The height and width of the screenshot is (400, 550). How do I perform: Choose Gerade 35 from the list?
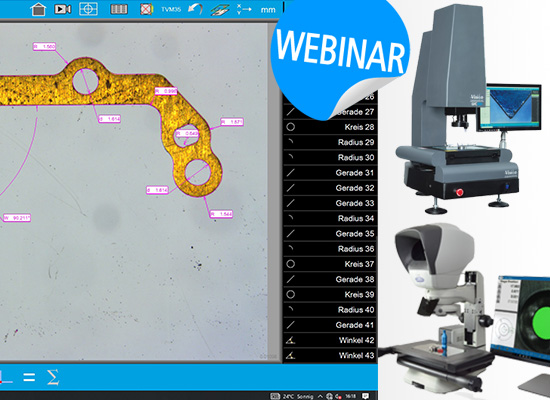(330, 234)
